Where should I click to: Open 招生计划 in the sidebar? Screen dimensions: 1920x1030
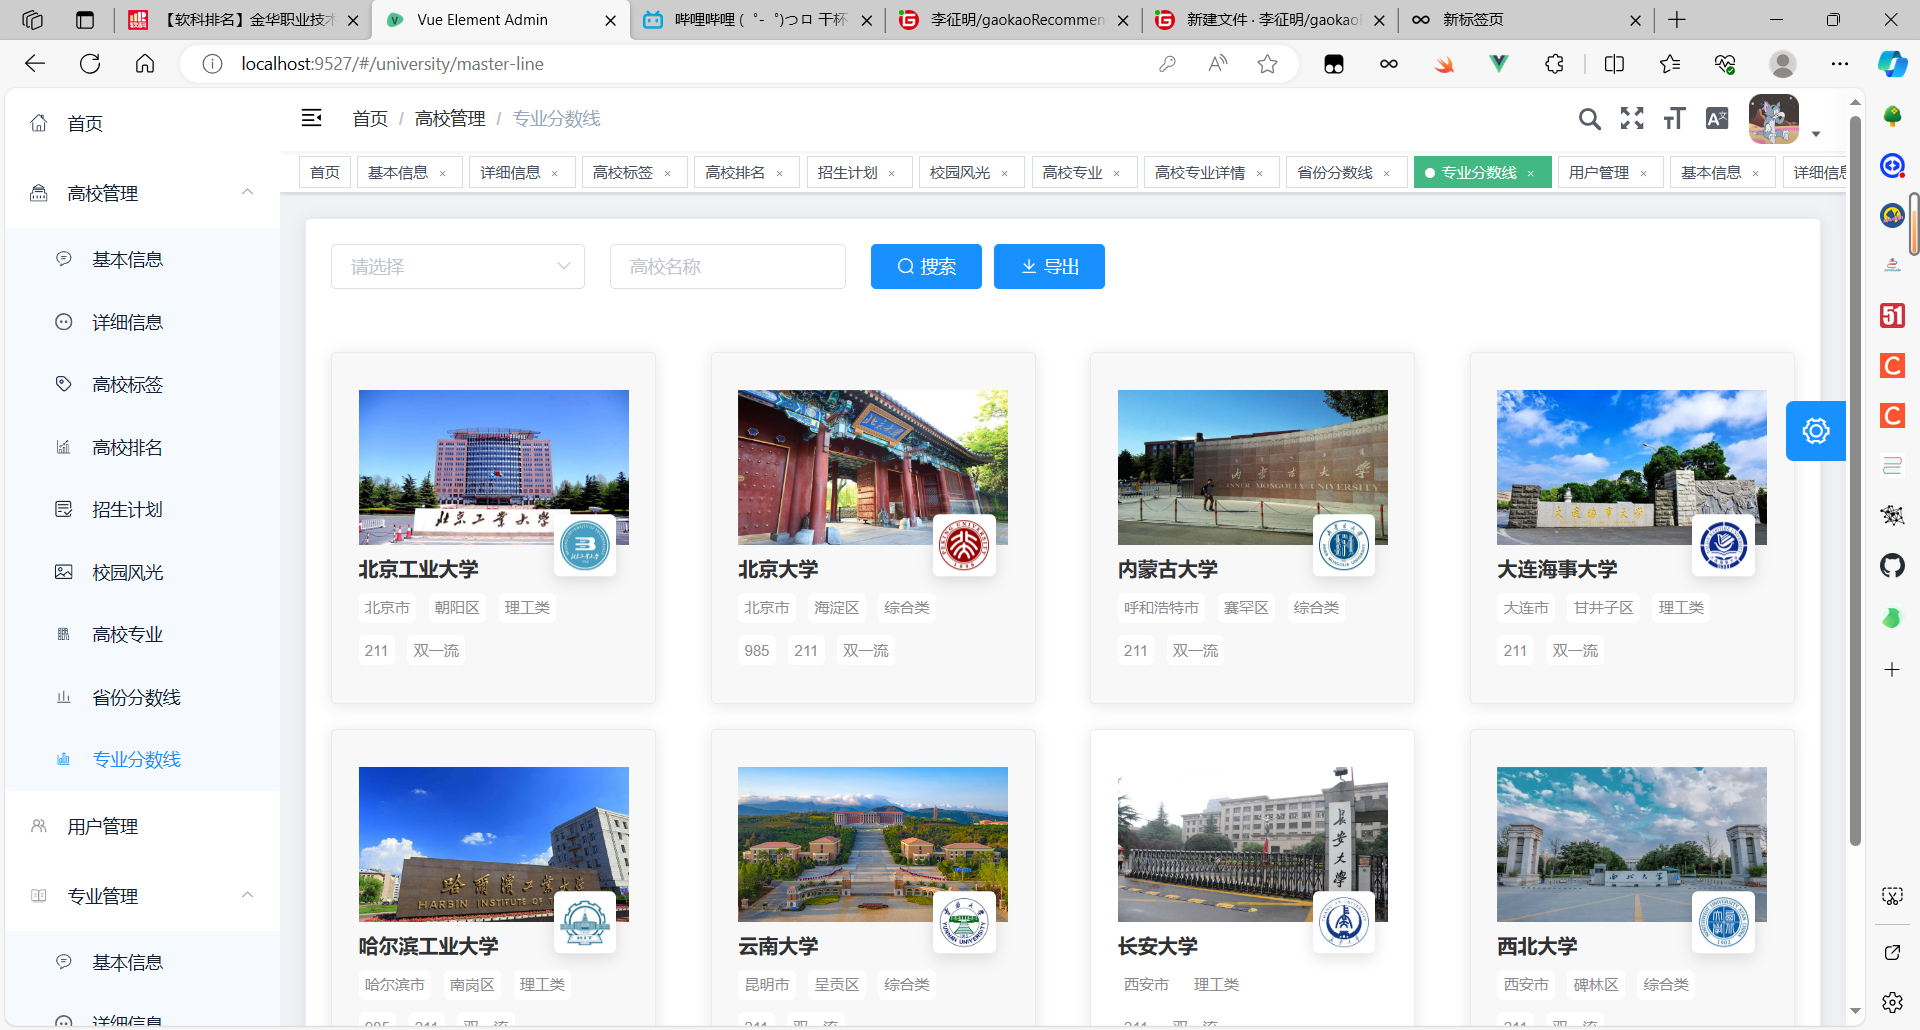(142, 509)
